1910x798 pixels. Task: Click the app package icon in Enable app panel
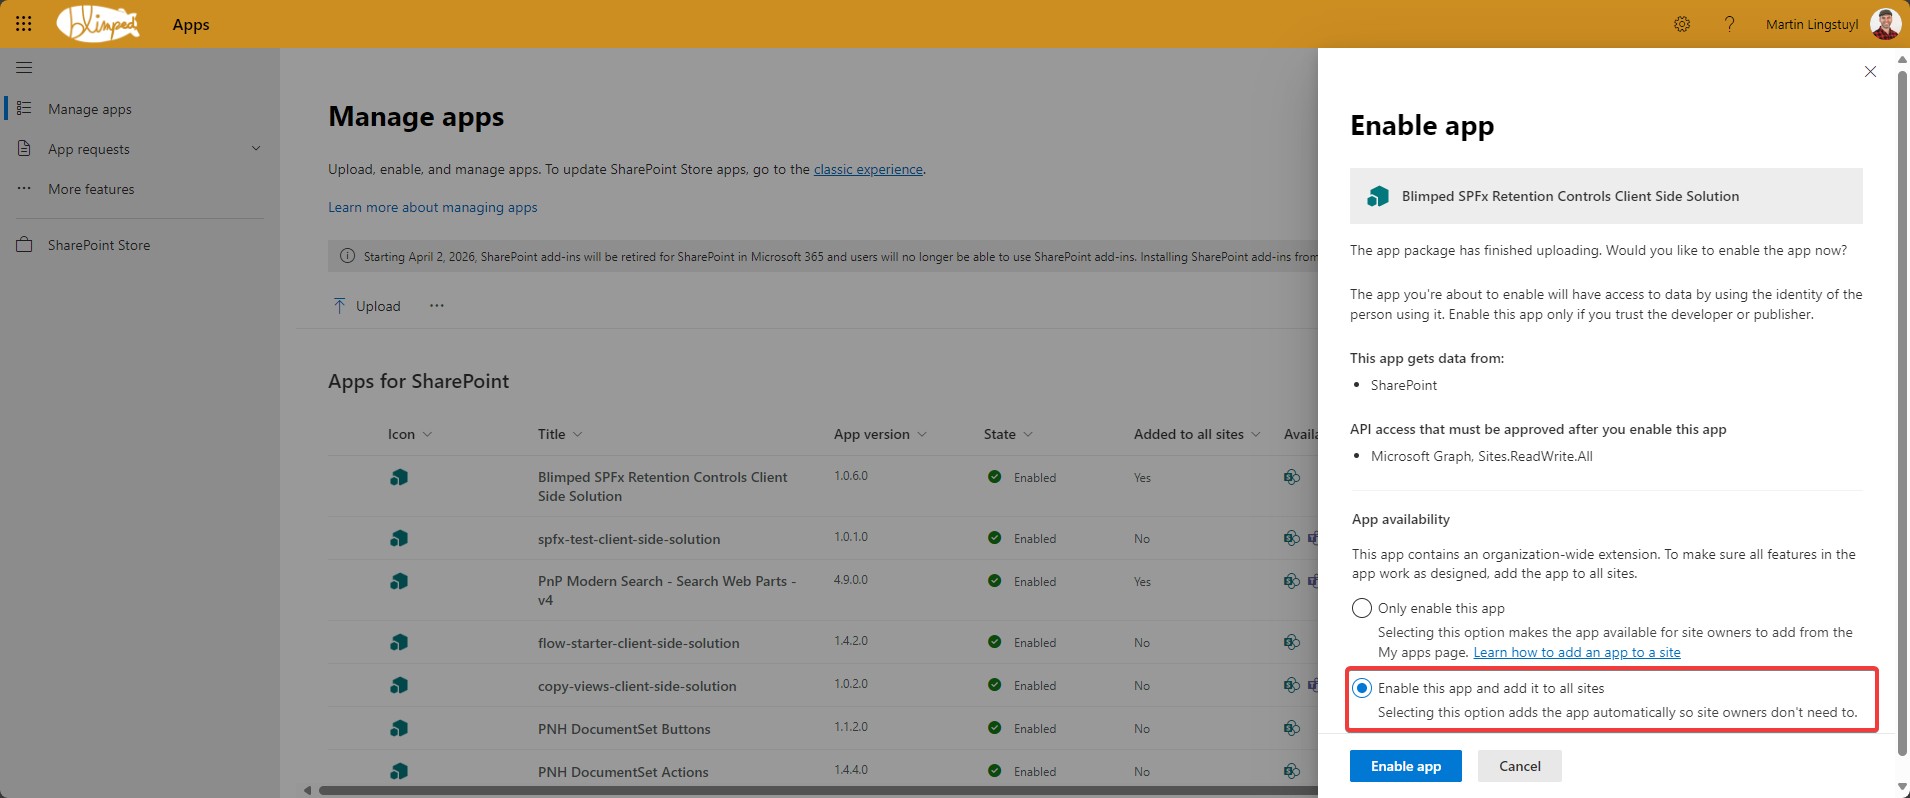coord(1378,196)
